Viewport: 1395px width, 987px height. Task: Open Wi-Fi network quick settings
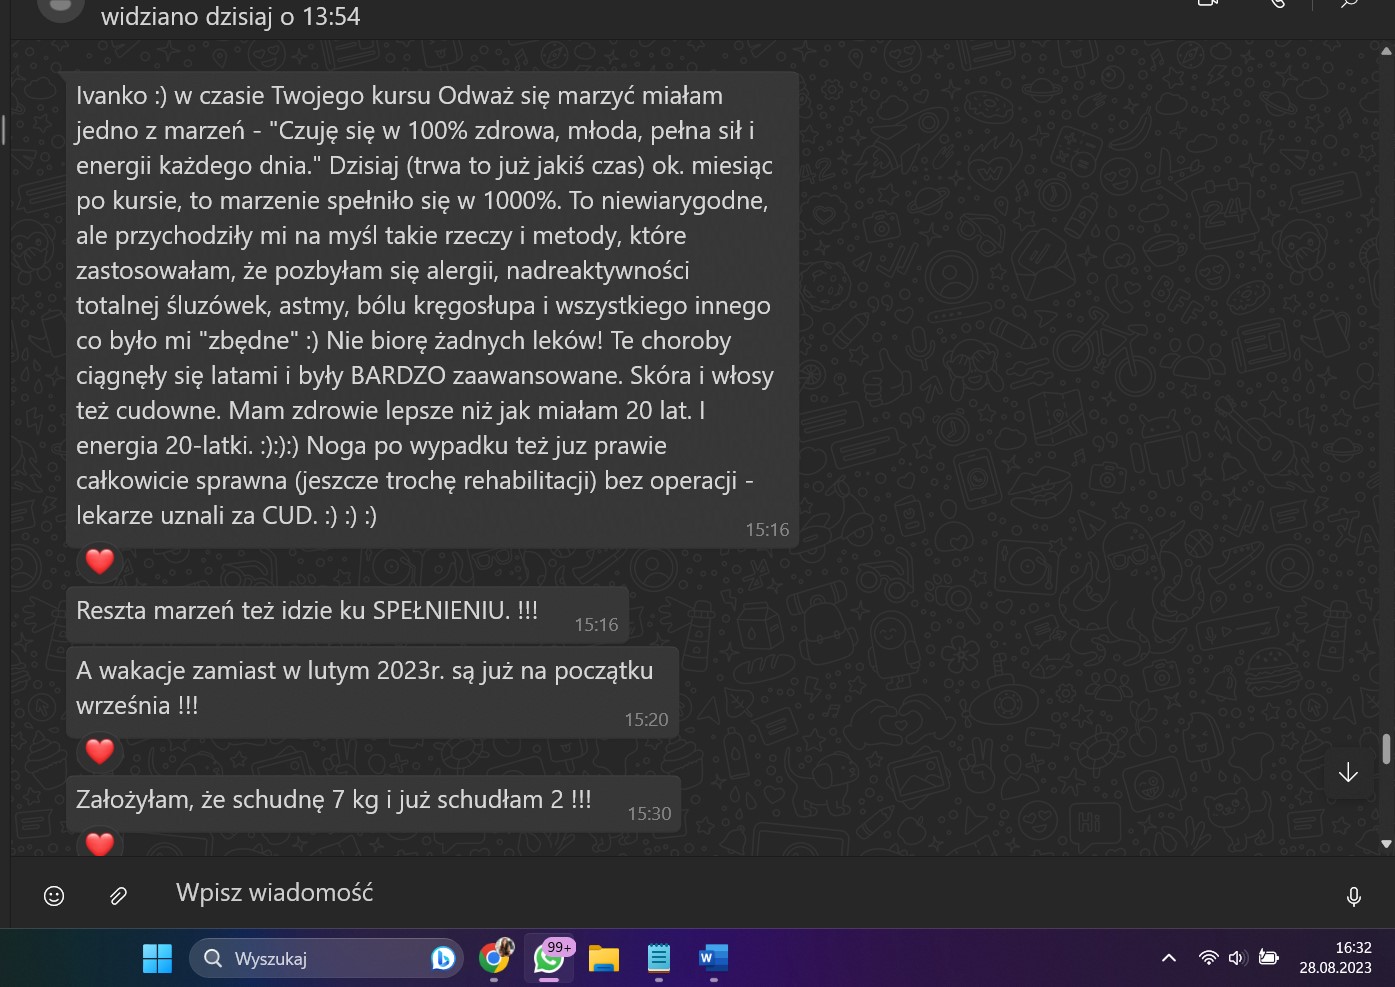(1208, 958)
